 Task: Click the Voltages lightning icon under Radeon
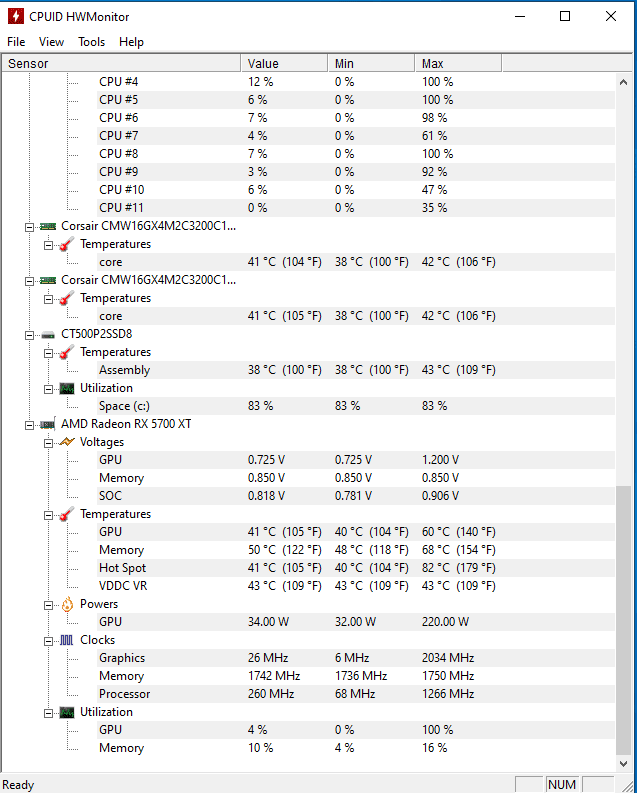click(66, 442)
